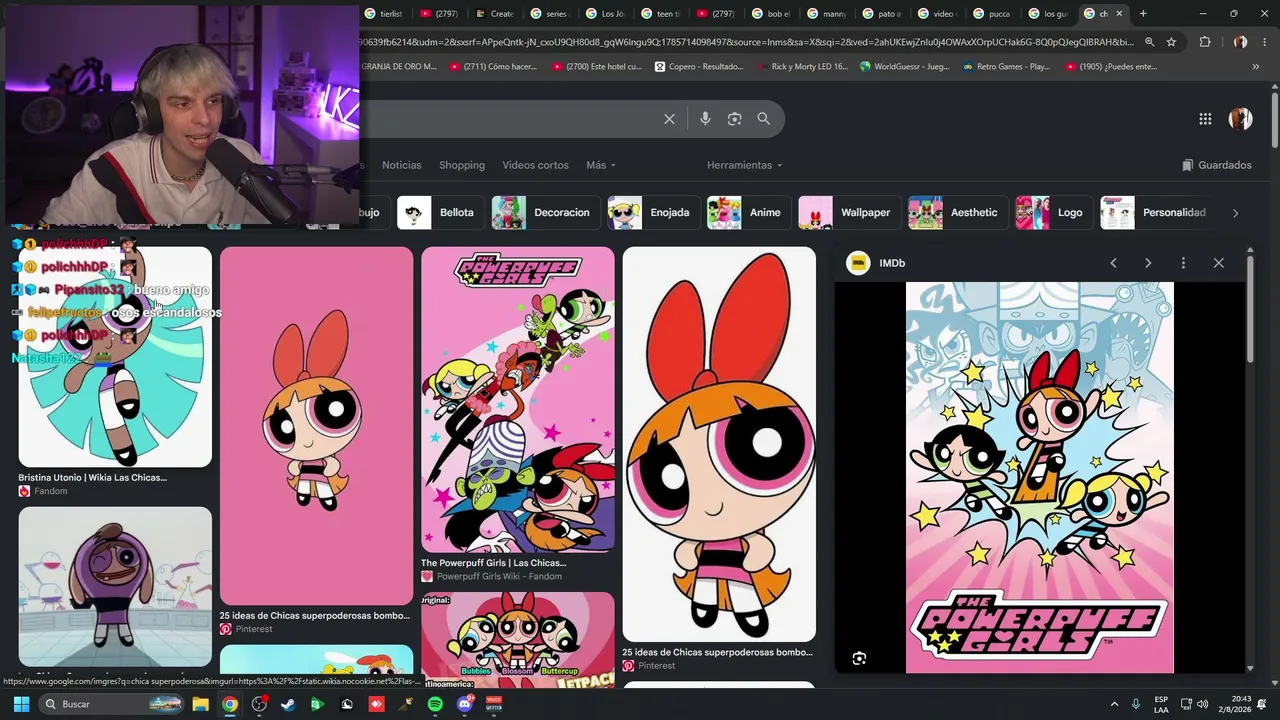
Task: Open Windows notifications bell
Action: pos(1262,704)
